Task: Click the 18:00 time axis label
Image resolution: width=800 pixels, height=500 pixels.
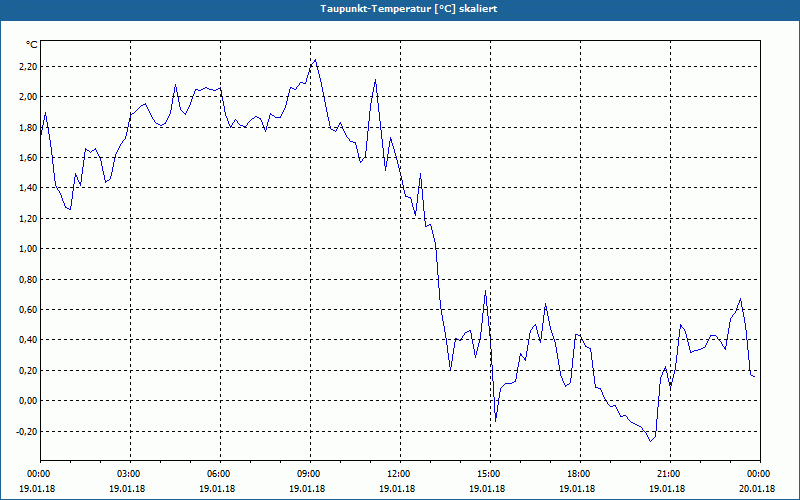Action: tap(580, 474)
